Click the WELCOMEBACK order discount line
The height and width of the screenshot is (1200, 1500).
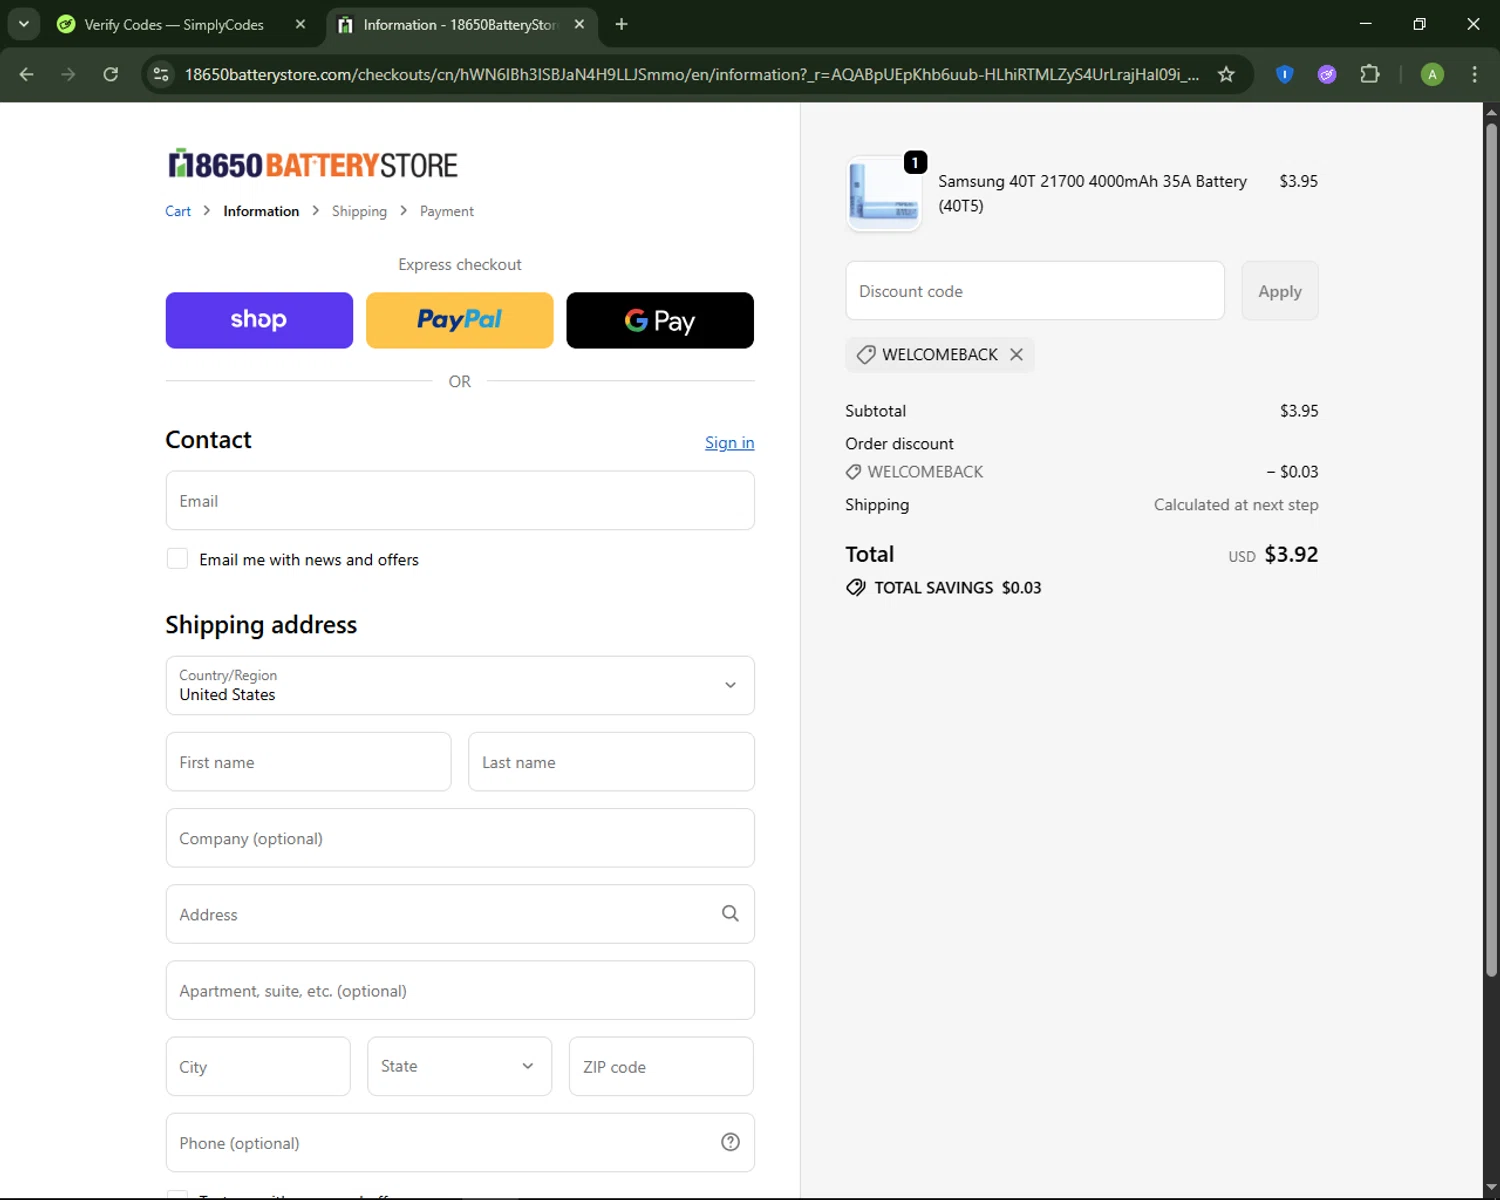1082,471
